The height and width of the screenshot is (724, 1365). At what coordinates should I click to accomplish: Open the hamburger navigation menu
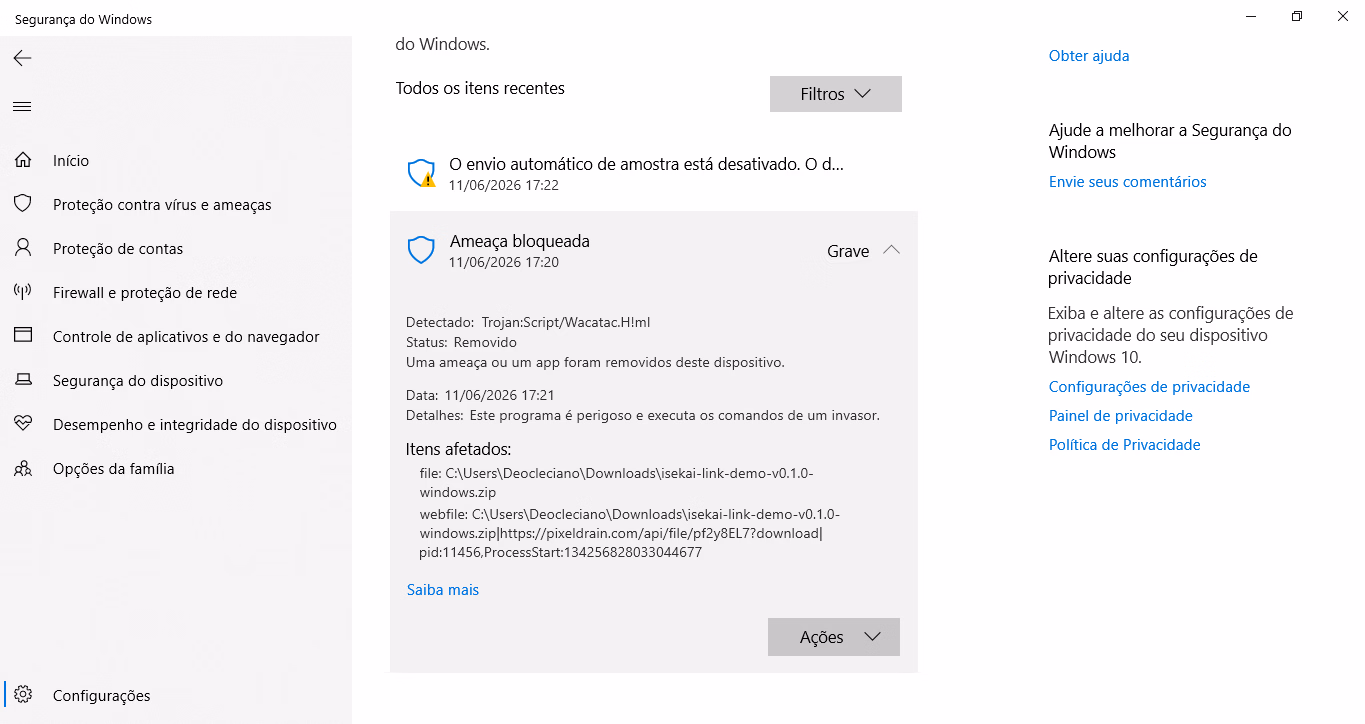point(22,106)
